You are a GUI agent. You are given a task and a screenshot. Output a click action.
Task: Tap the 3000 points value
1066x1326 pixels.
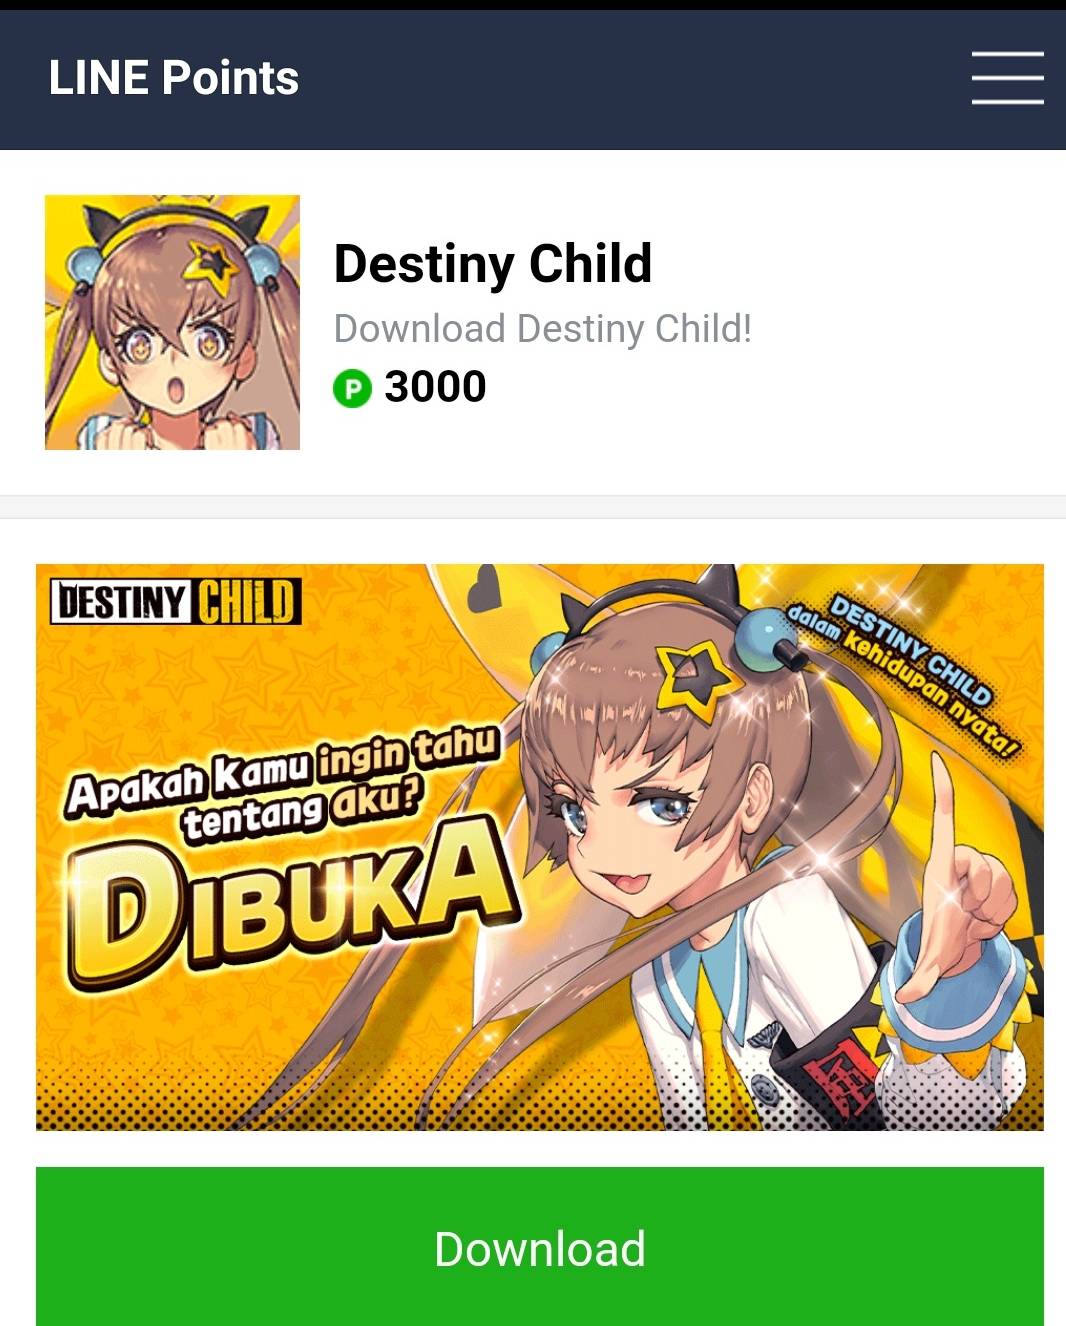coord(435,387)
